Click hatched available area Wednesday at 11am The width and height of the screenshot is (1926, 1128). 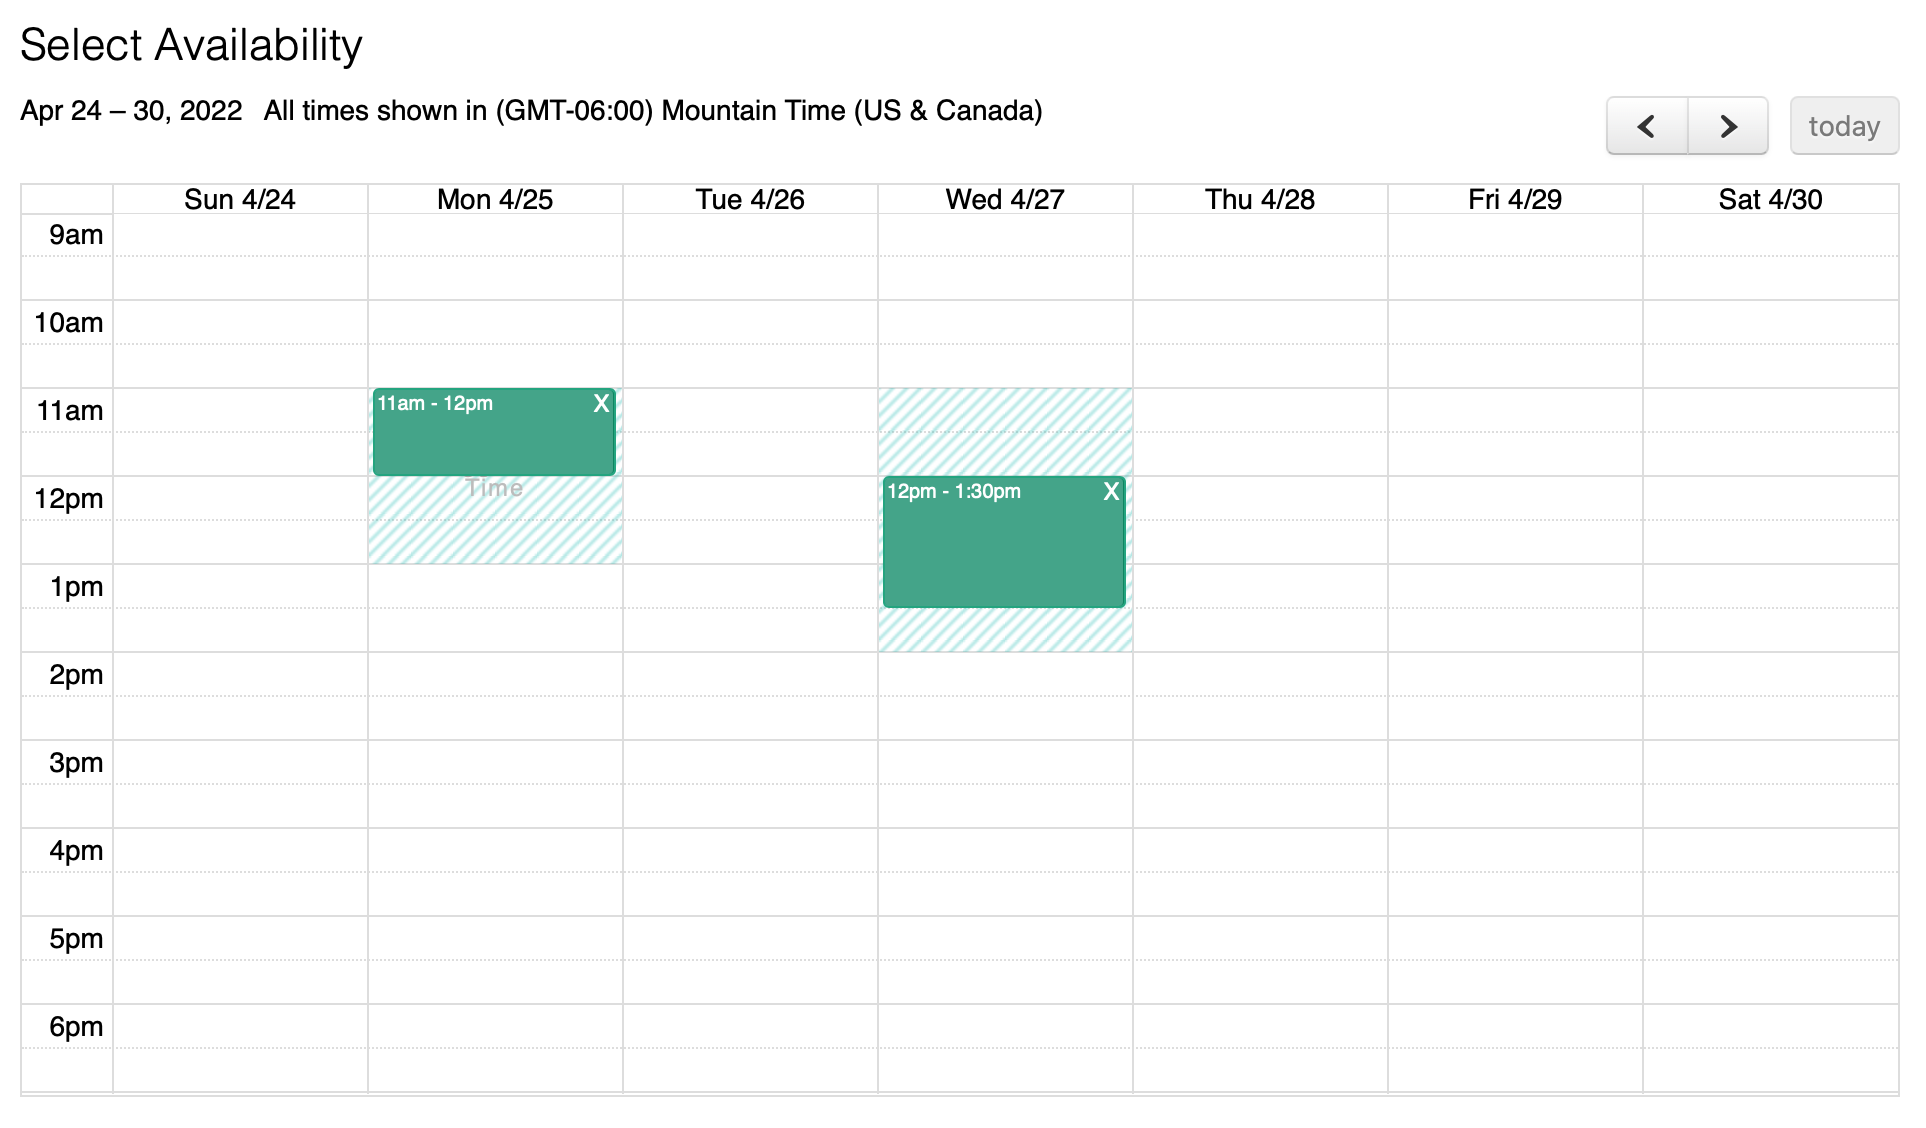[1005, 430]
